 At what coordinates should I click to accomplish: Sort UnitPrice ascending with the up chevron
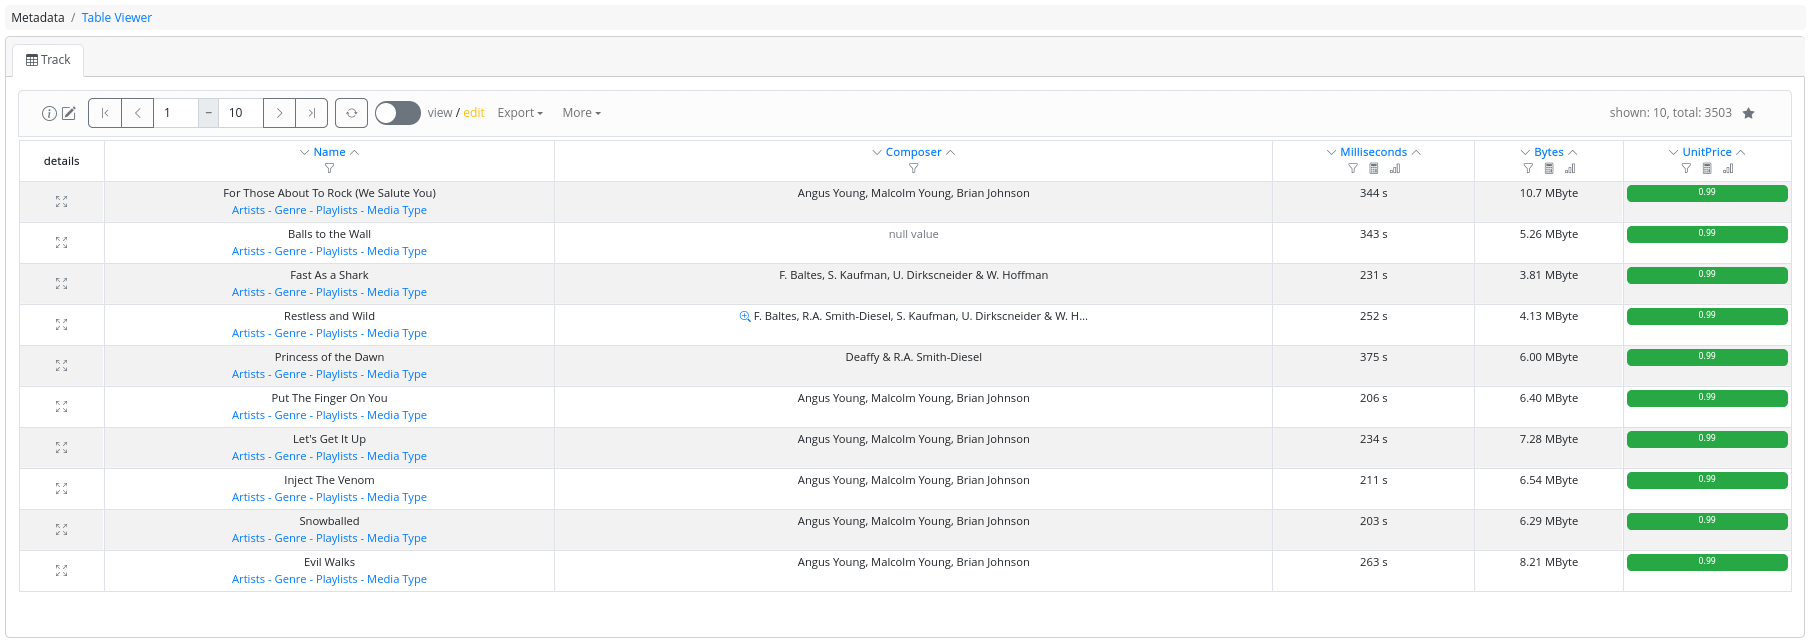click(1741, 153)
